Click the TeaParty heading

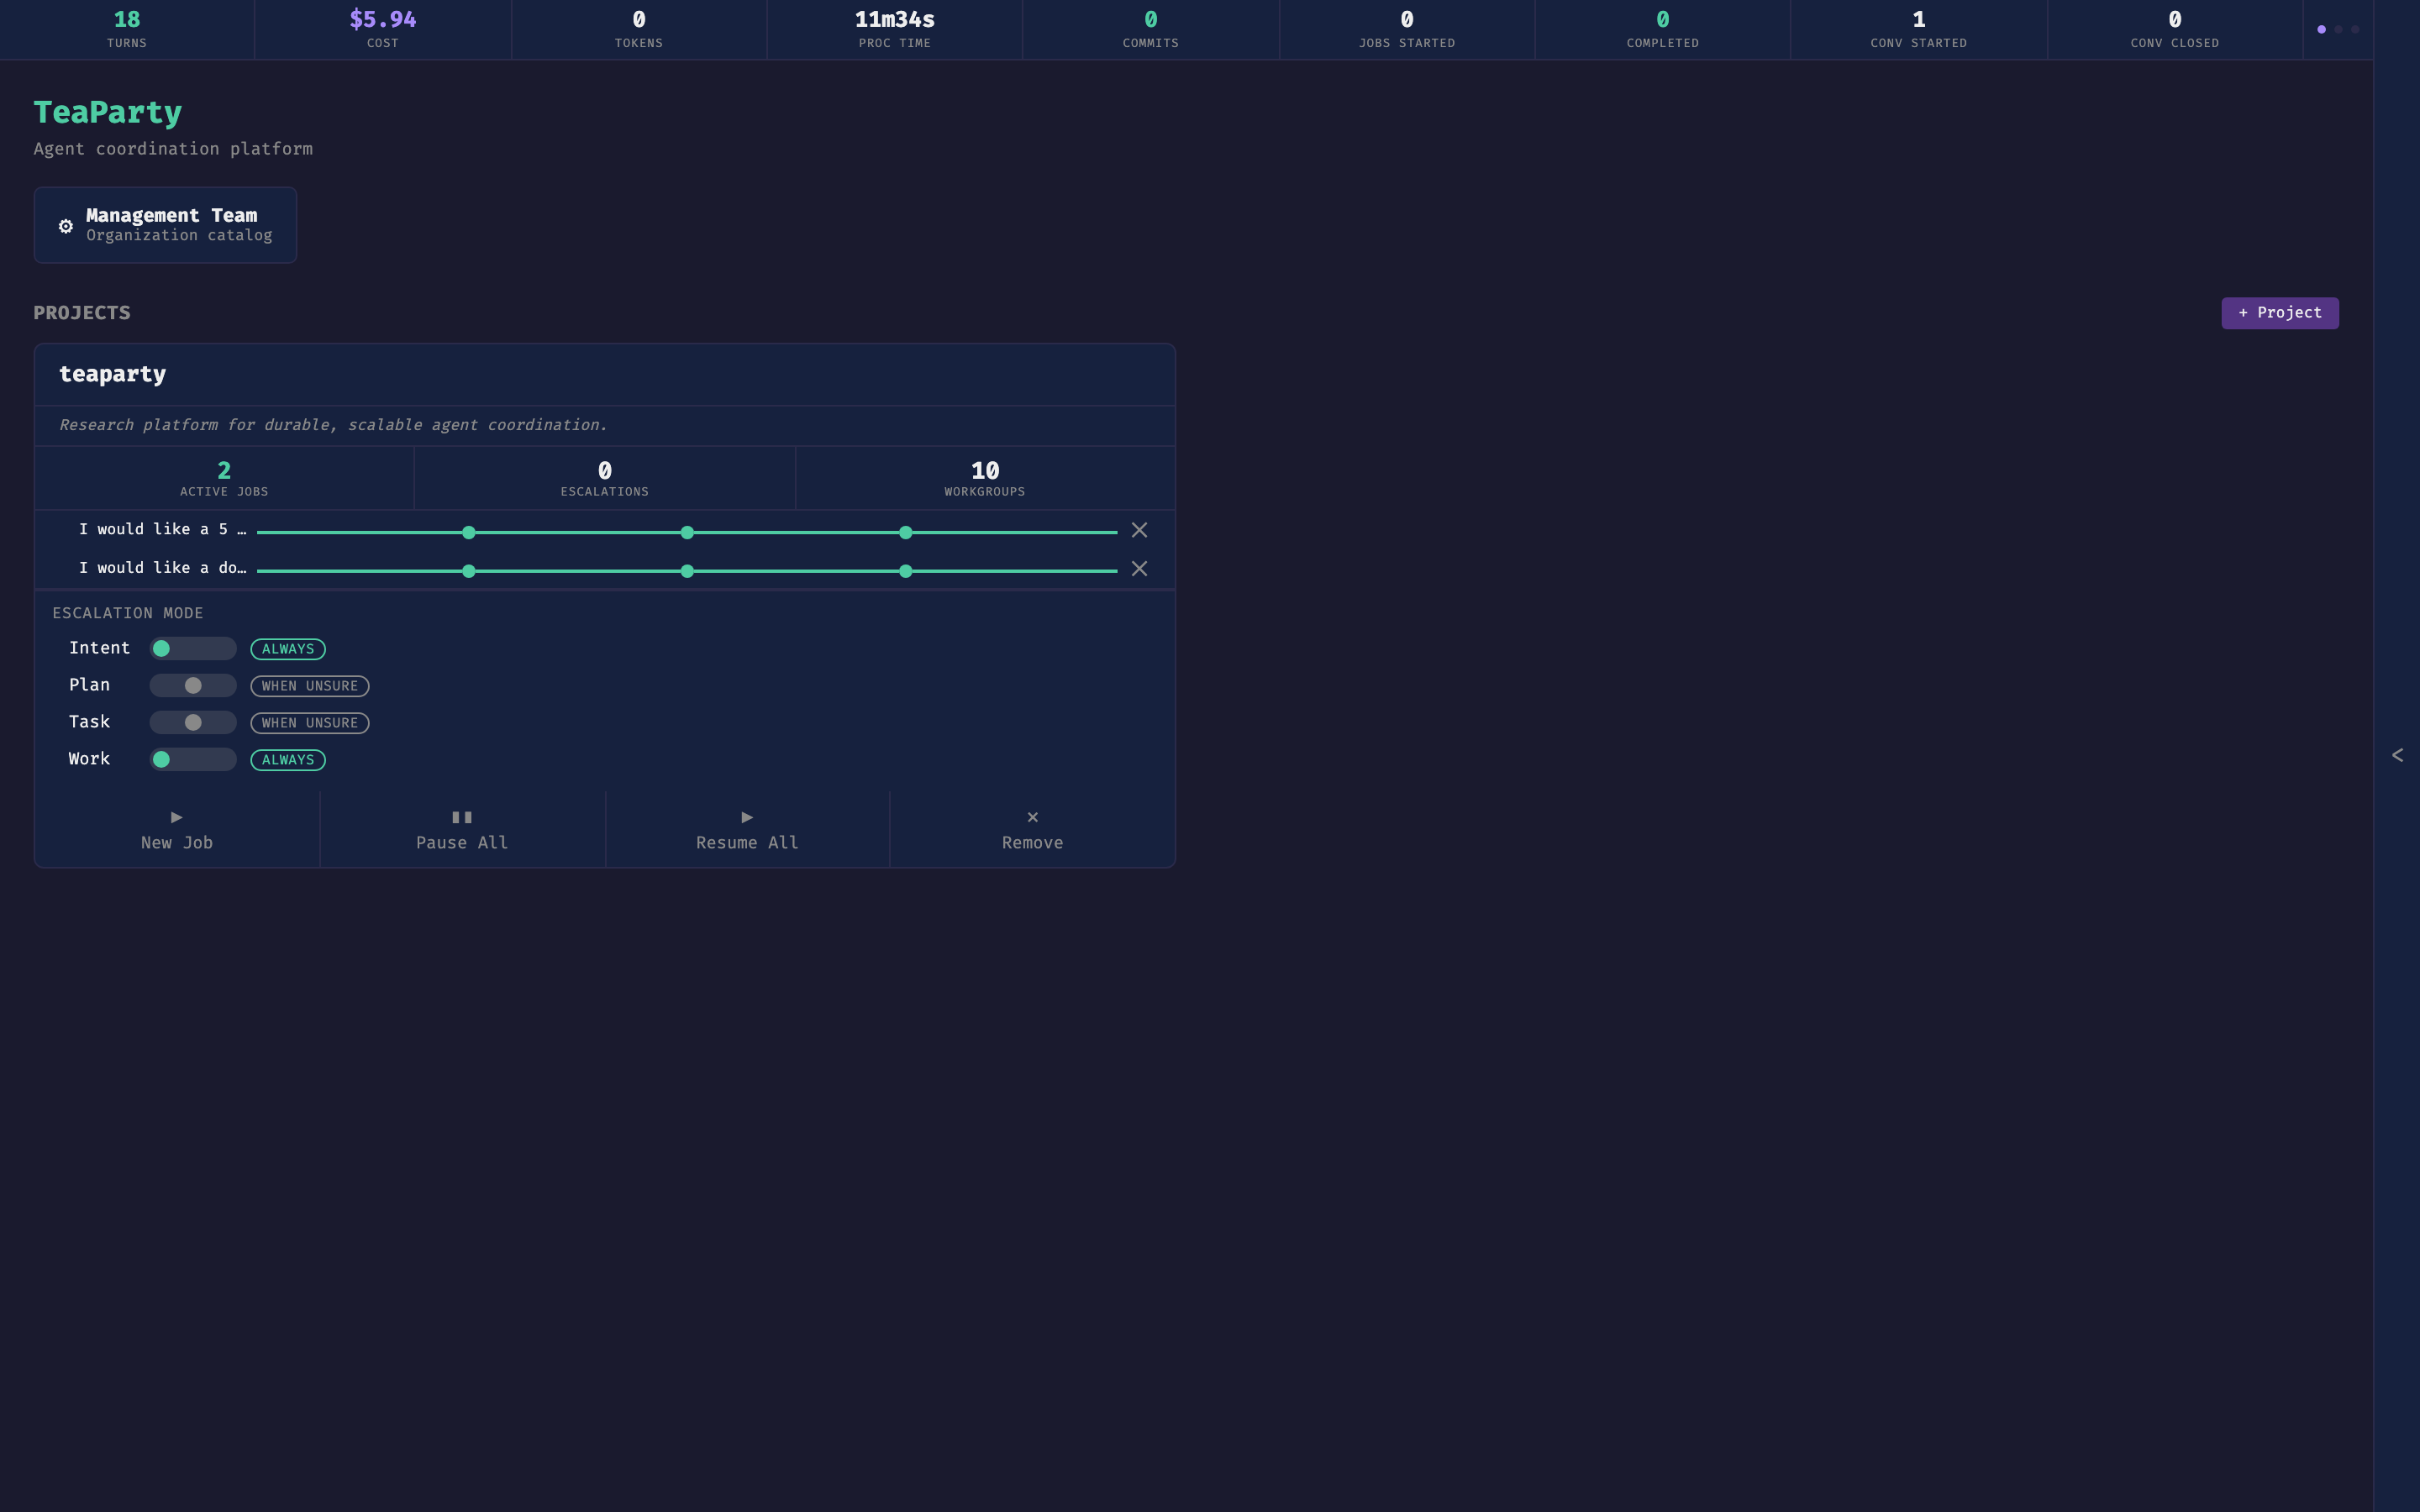click(108, 113)
